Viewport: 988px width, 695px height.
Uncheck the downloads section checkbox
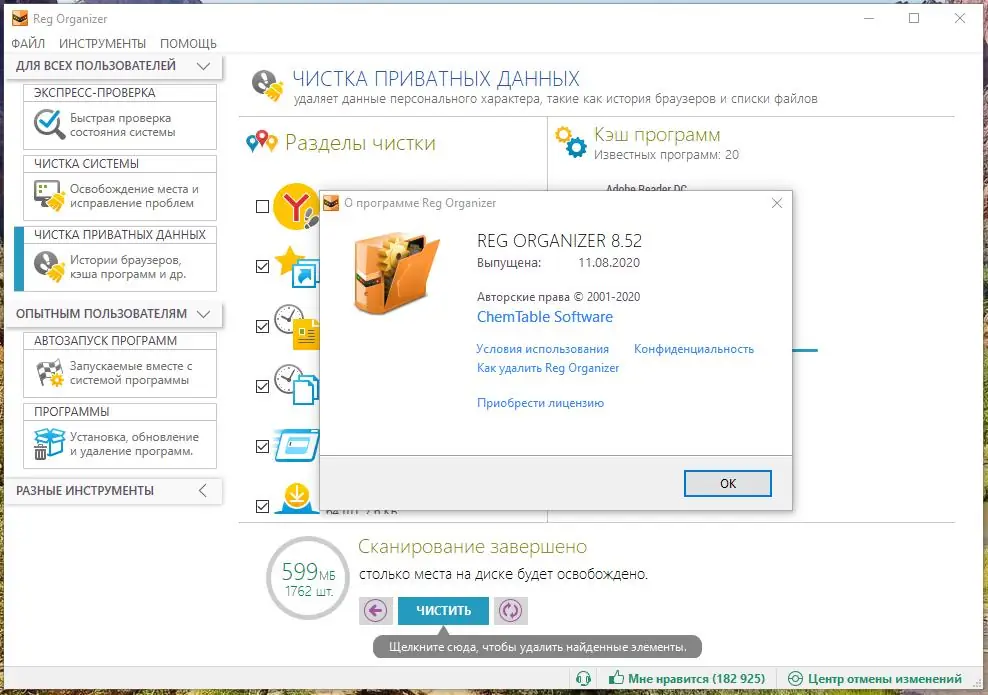pos(263,506)
